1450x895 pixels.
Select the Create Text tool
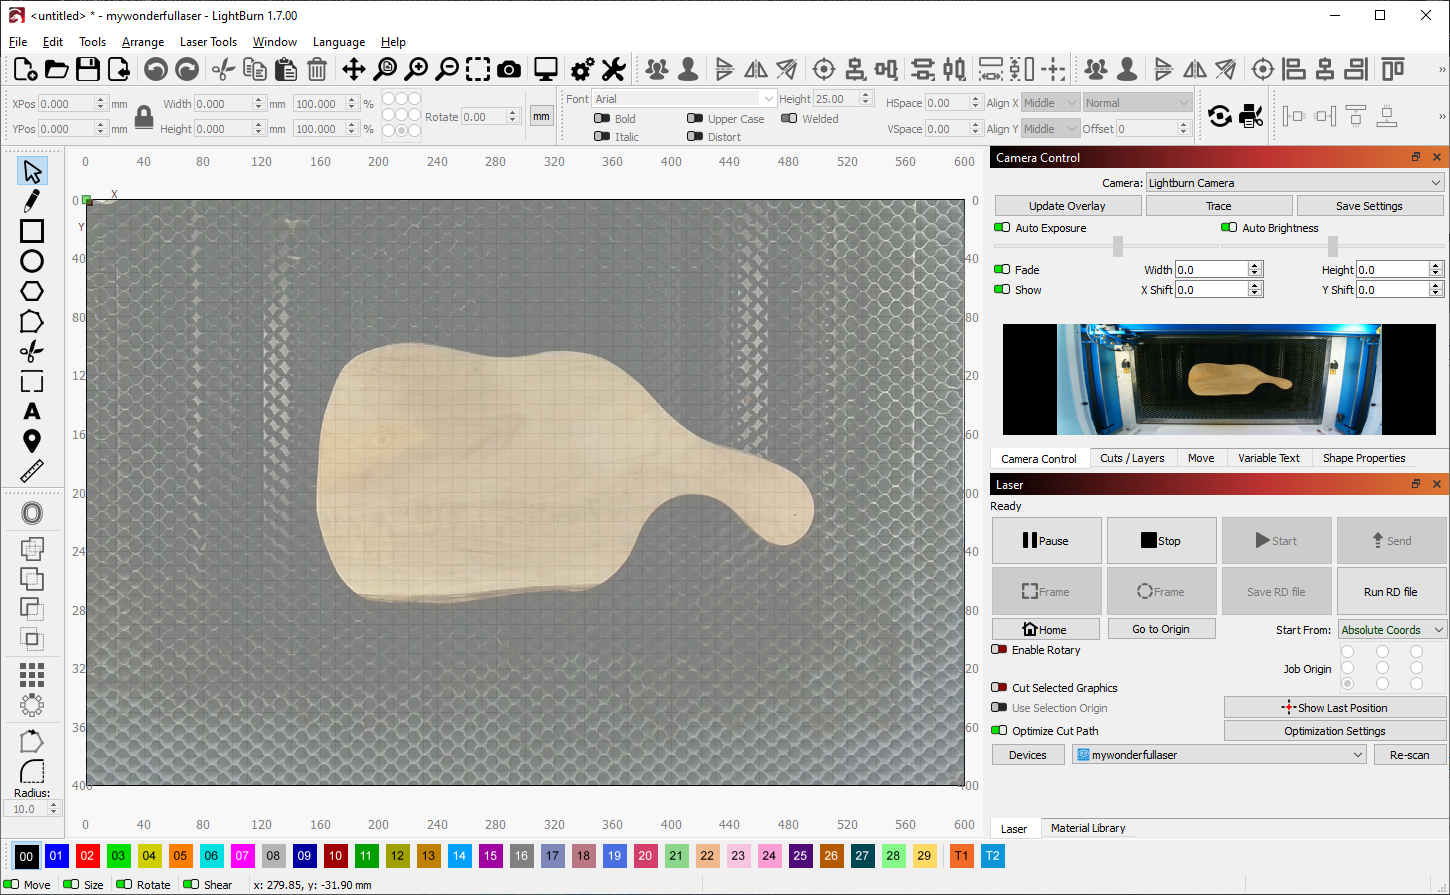[32, 411]
